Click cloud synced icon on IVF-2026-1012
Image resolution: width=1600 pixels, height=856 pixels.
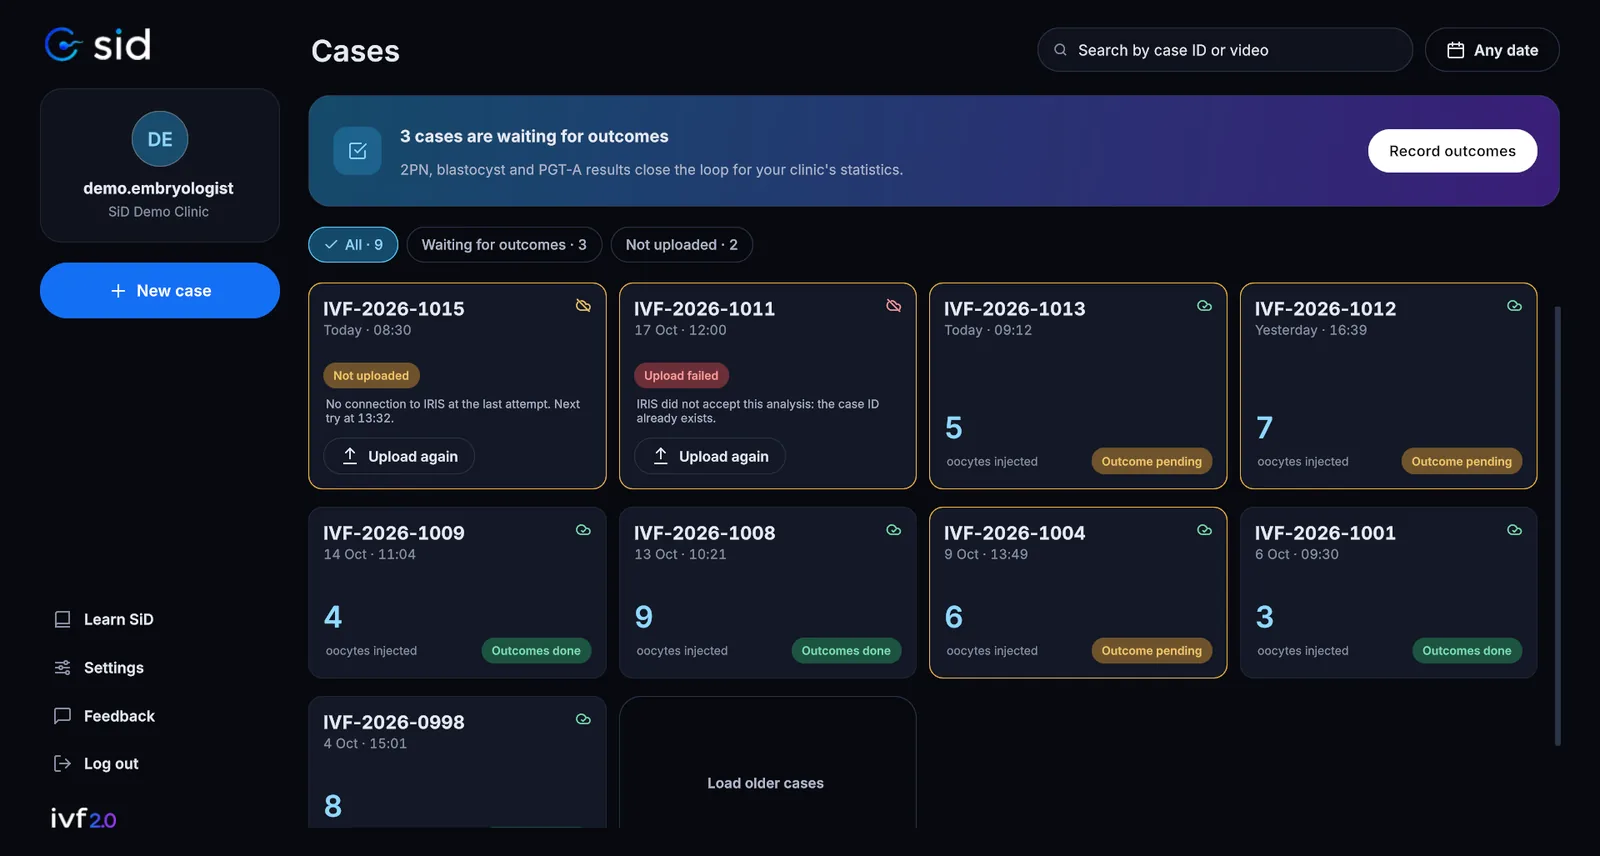(x=1514, y=306)
